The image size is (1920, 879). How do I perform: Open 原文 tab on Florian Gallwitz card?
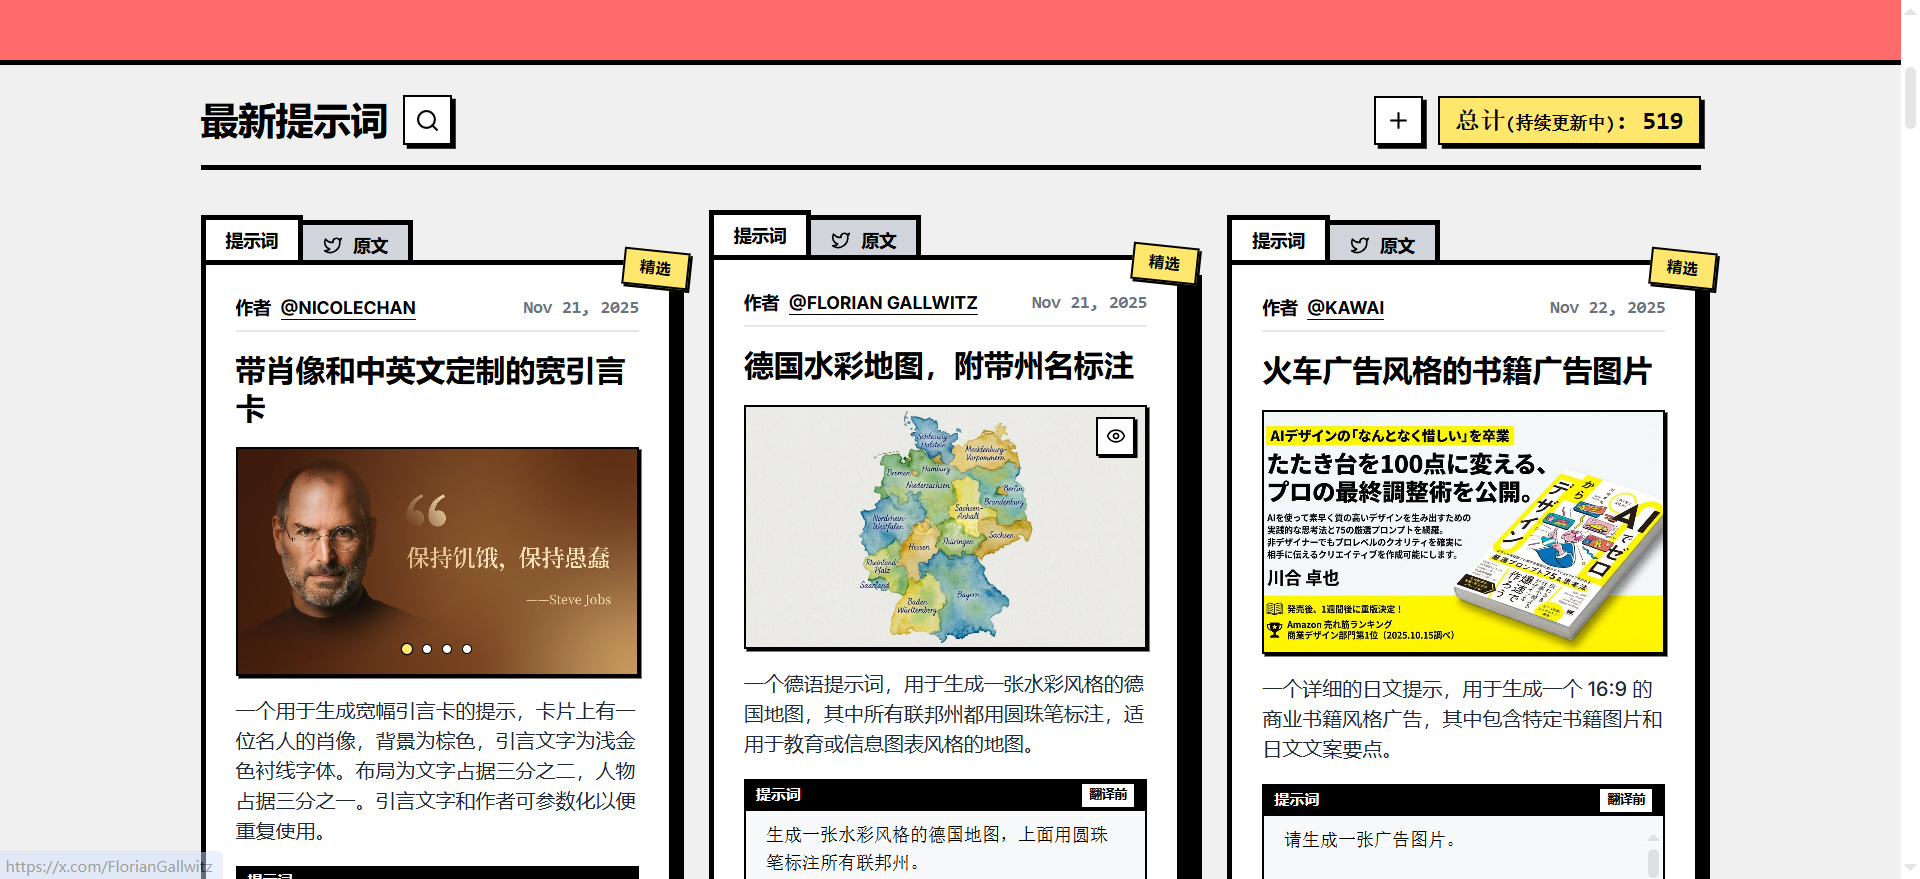pos(864,240)
